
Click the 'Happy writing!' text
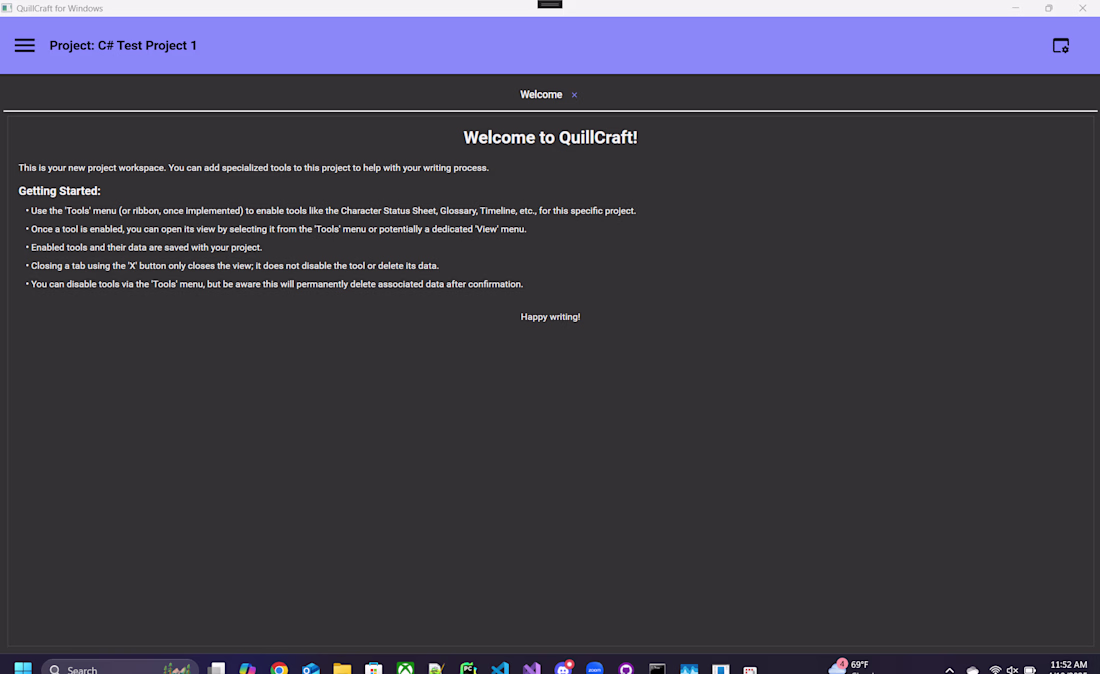[550, 317]
